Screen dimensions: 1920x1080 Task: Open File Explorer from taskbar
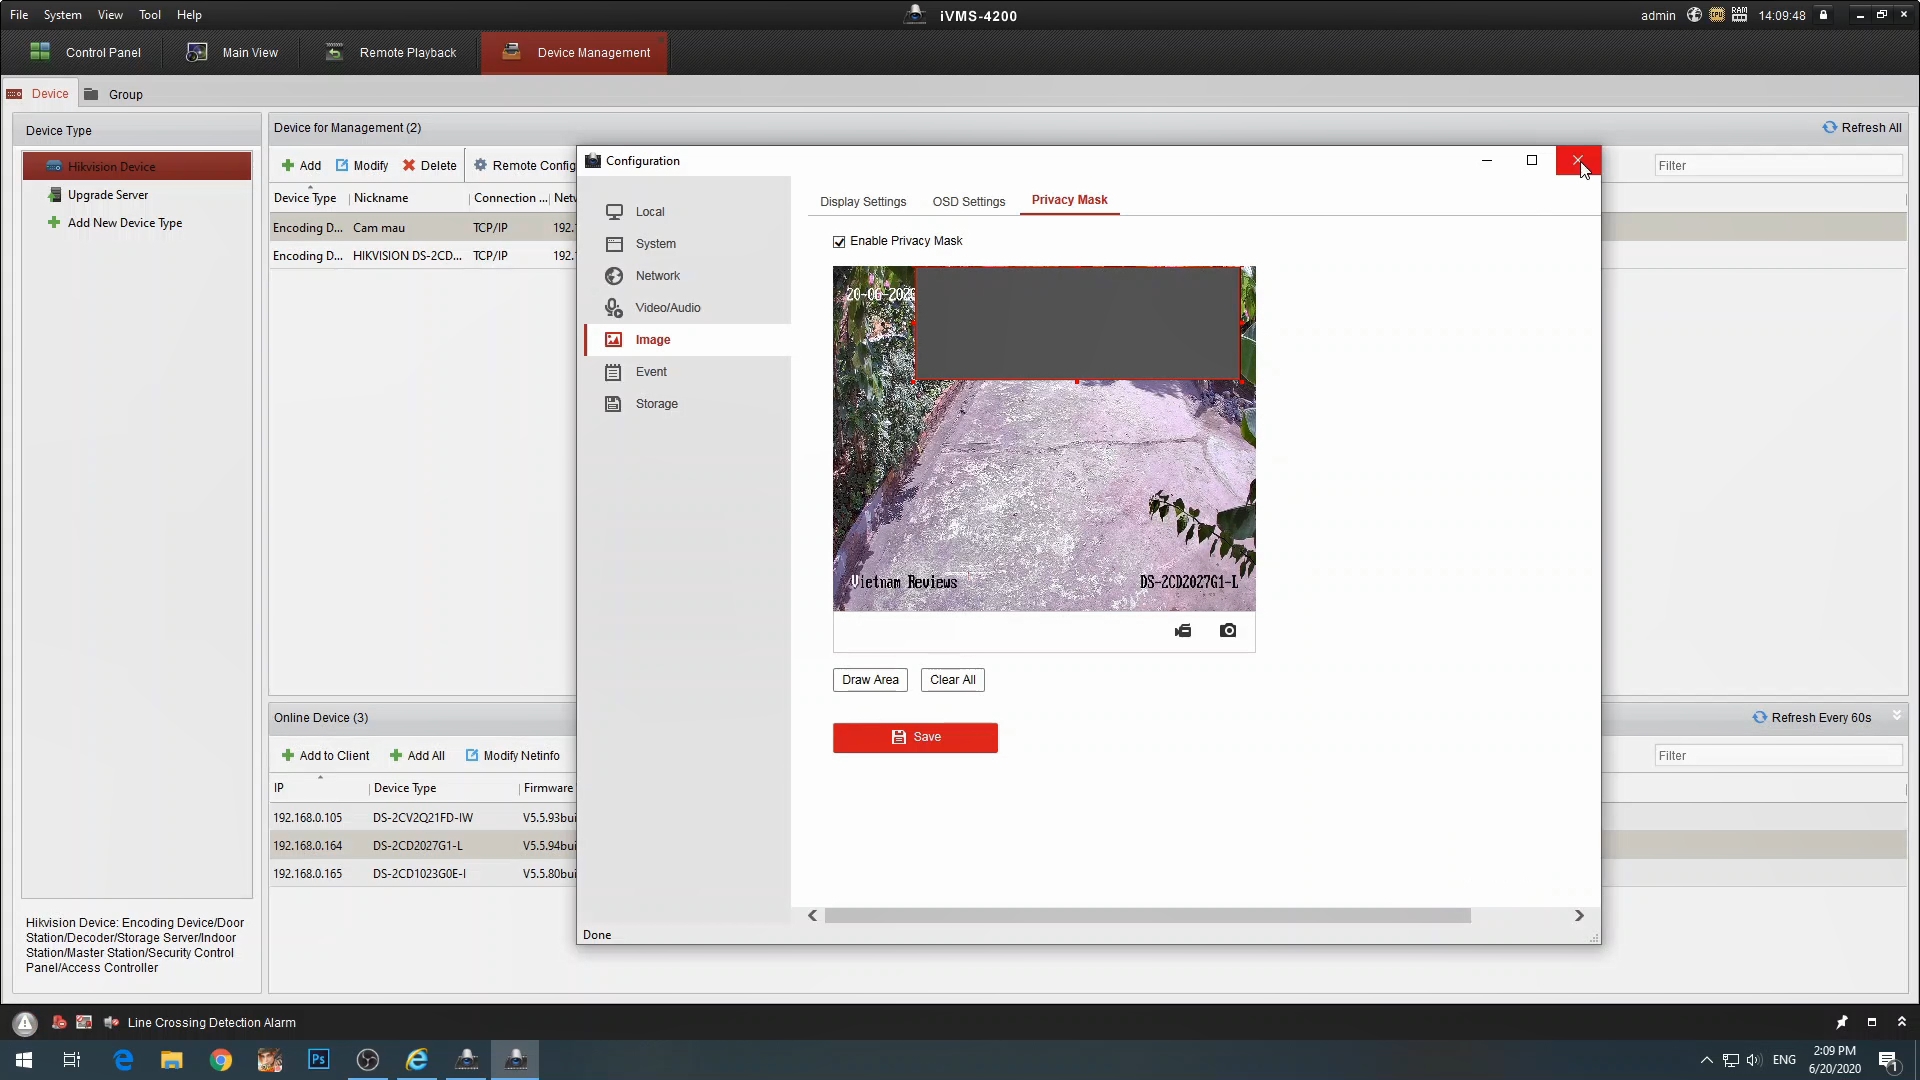[x=172, y=1060]
